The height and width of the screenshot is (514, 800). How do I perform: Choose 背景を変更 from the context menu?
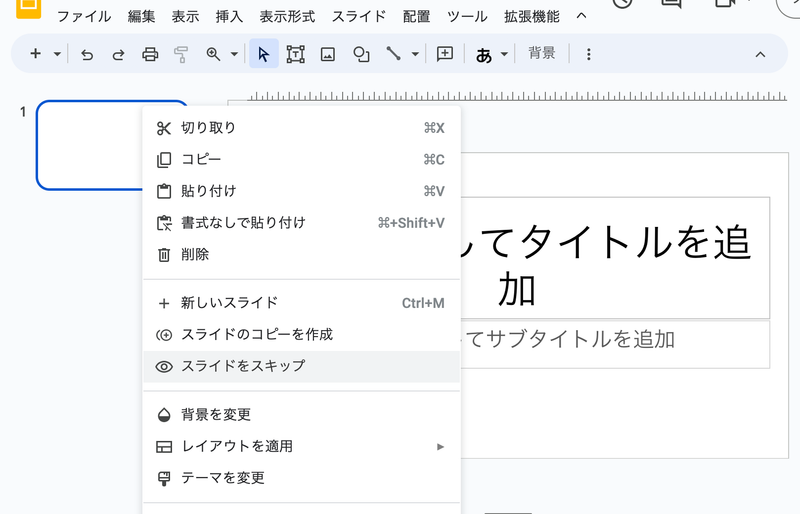point(302,414)
